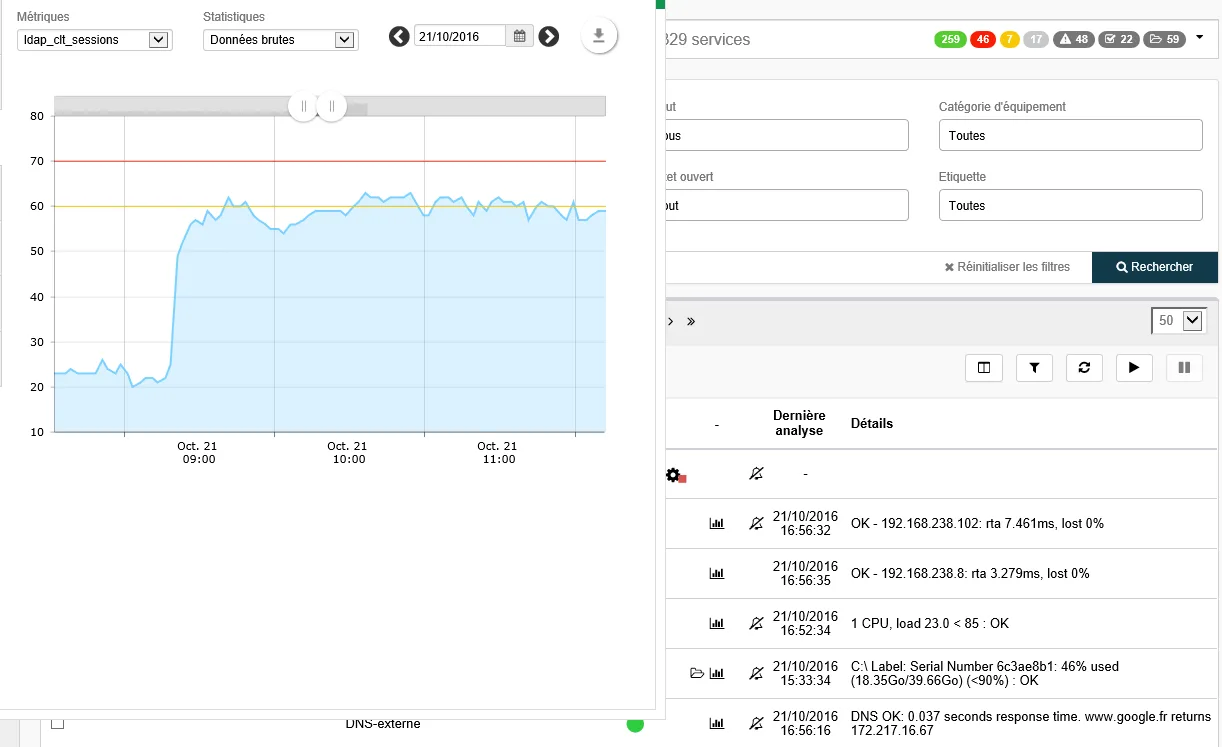Open the column display options button

984,368
